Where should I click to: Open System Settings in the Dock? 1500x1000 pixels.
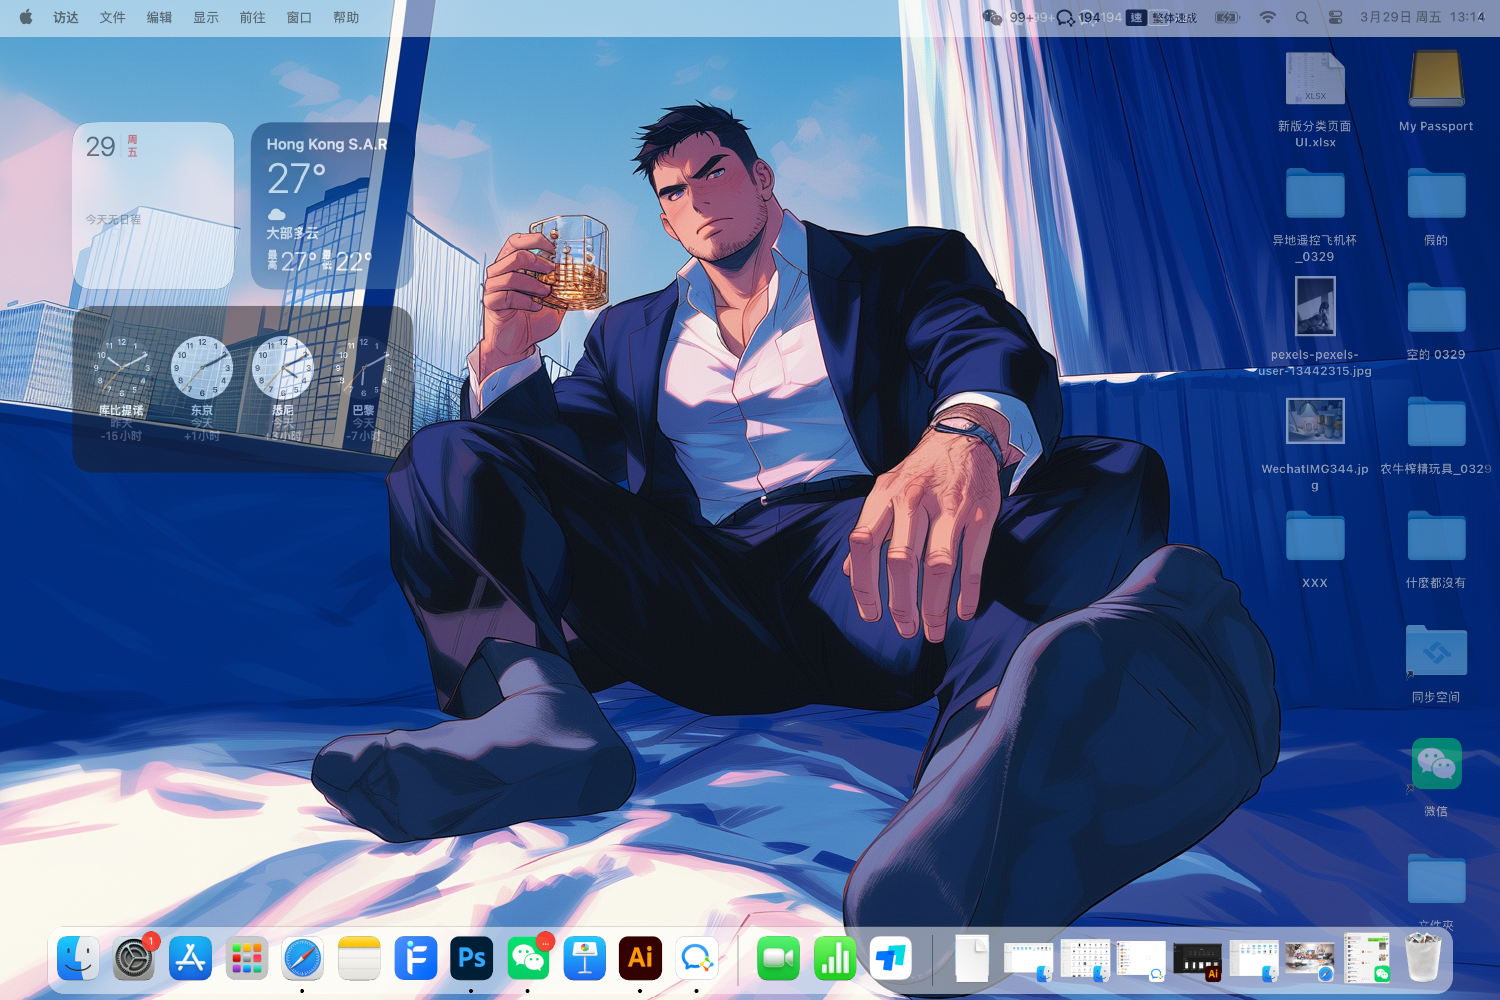pyautogui.click(x=134, y=958)
